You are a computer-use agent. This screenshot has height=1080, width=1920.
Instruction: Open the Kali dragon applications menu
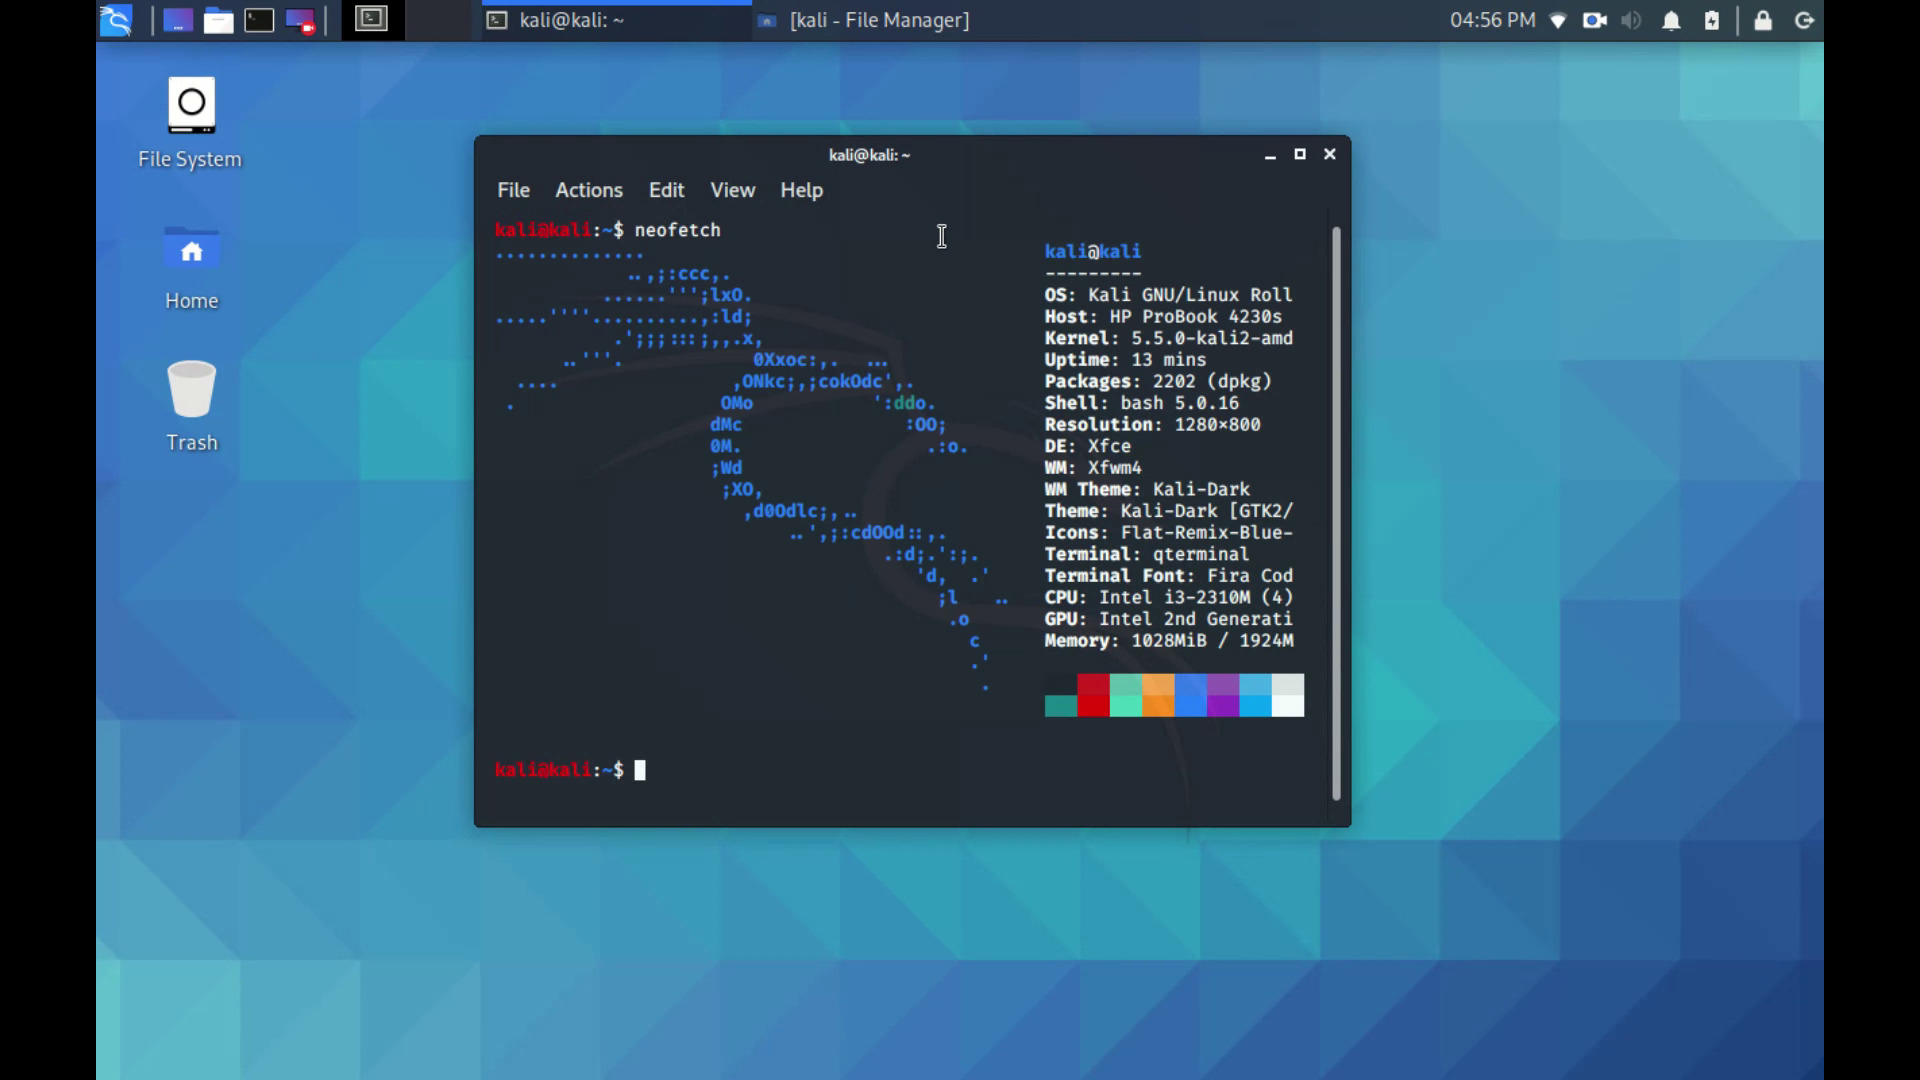click(x=116, y=20)
